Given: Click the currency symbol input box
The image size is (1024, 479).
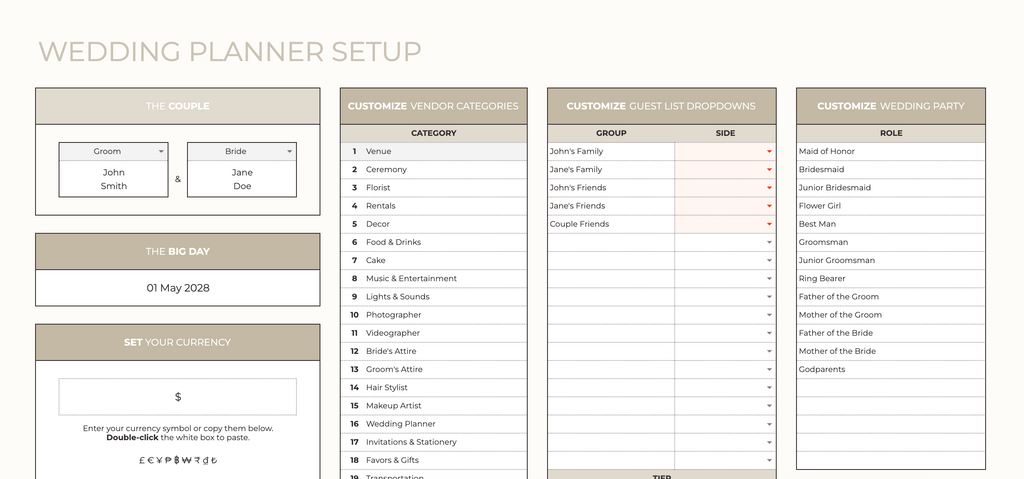Looking at the screenshot, I should click(178, 397).
